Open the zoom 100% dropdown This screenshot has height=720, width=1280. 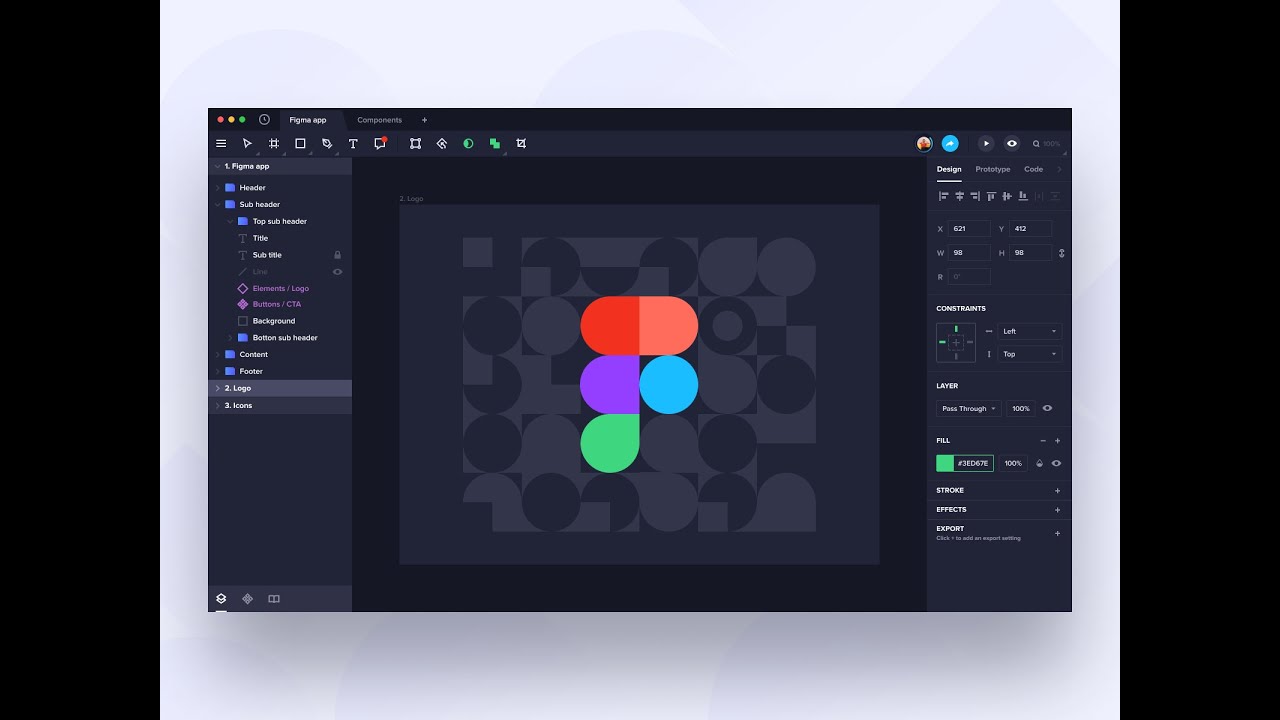(x=1046, y=144)
